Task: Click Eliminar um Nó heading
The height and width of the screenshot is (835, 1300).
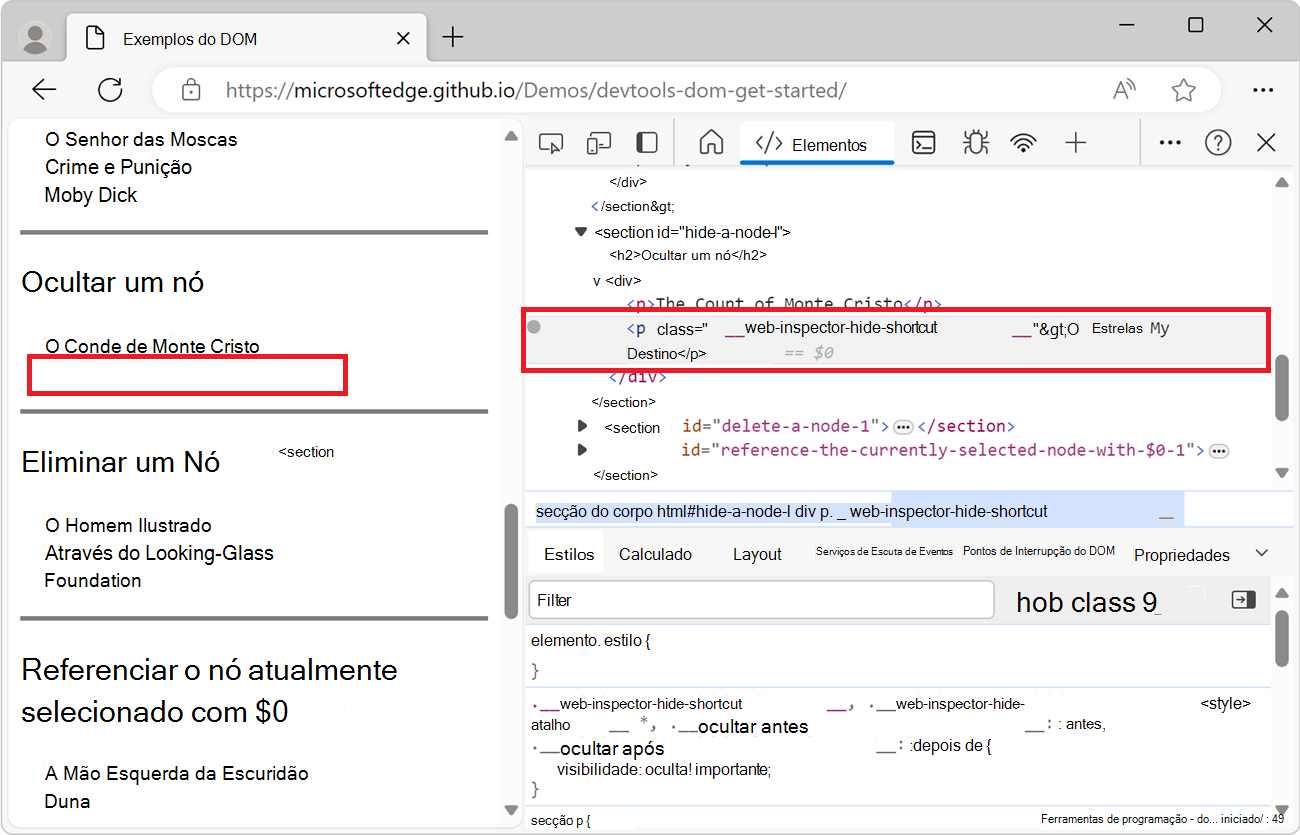Action: 121,462
